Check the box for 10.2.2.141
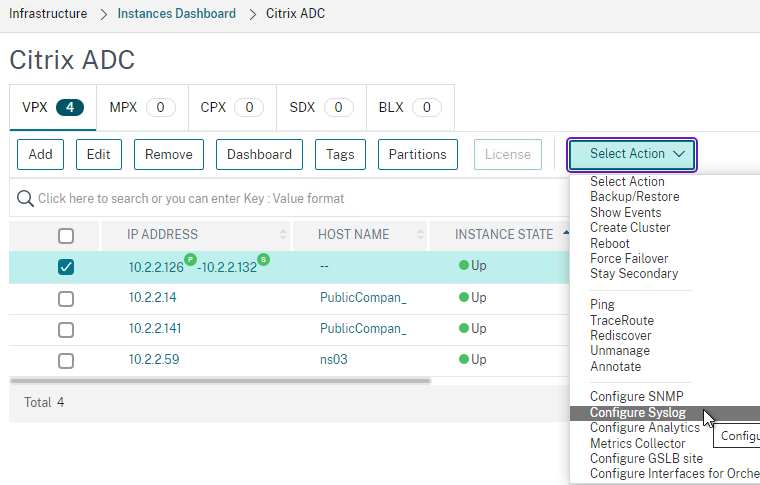This screenshot has width=760, height=485. coord(66,330)
